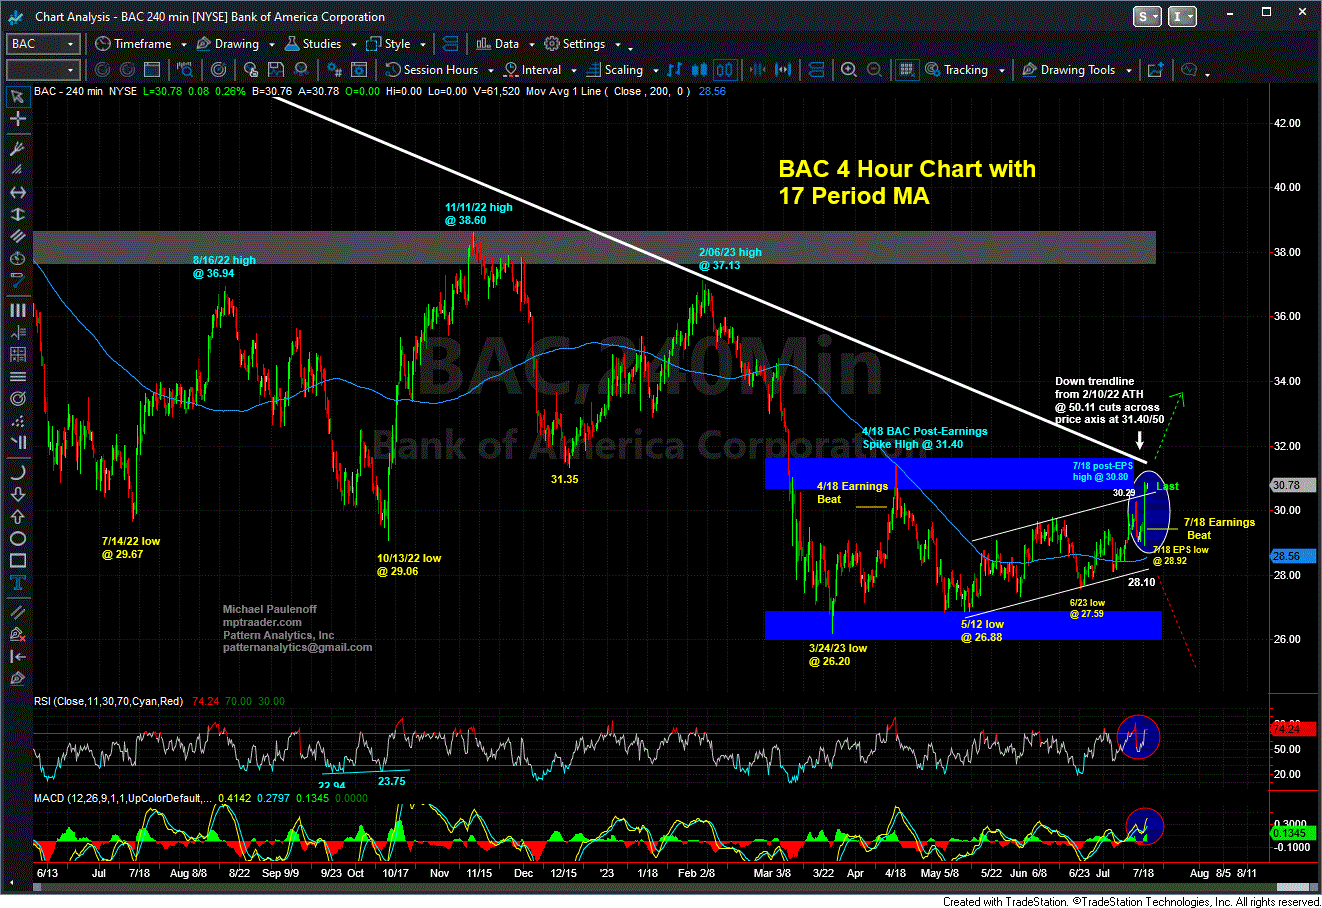Click the Session Hours button

click(x=432, y=70)
